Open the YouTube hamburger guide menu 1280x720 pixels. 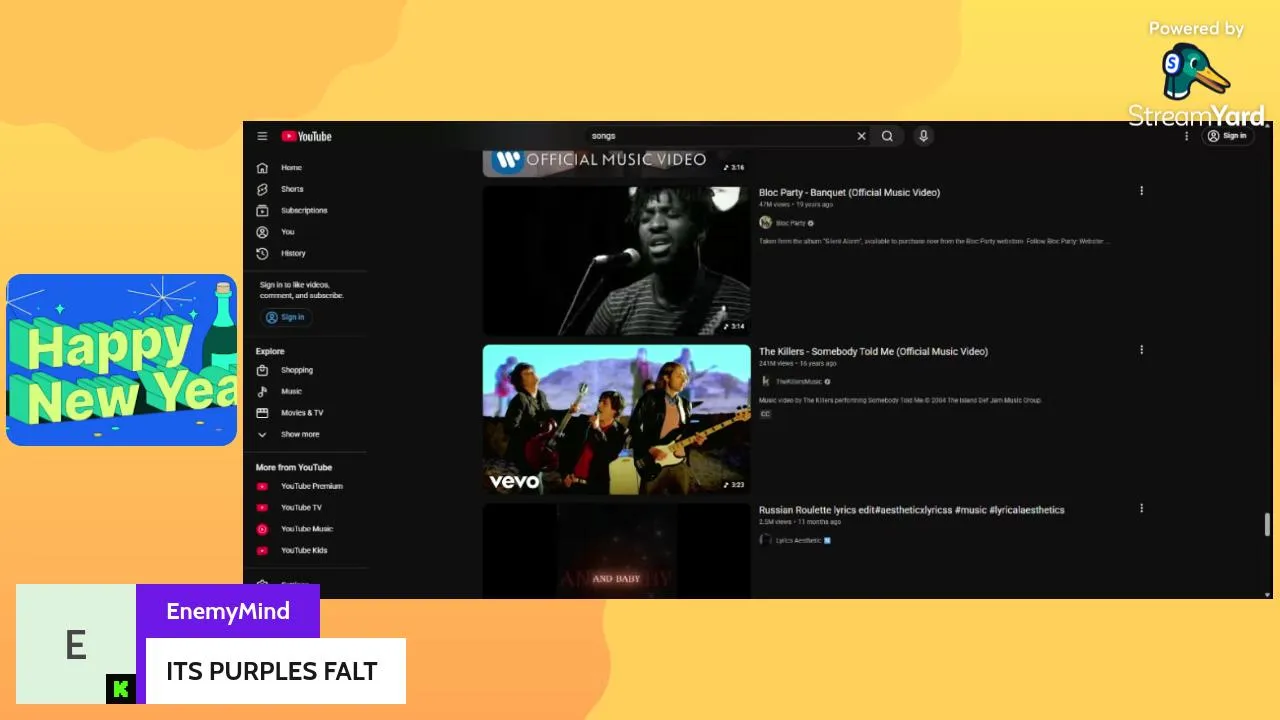(x=262, y=136)
